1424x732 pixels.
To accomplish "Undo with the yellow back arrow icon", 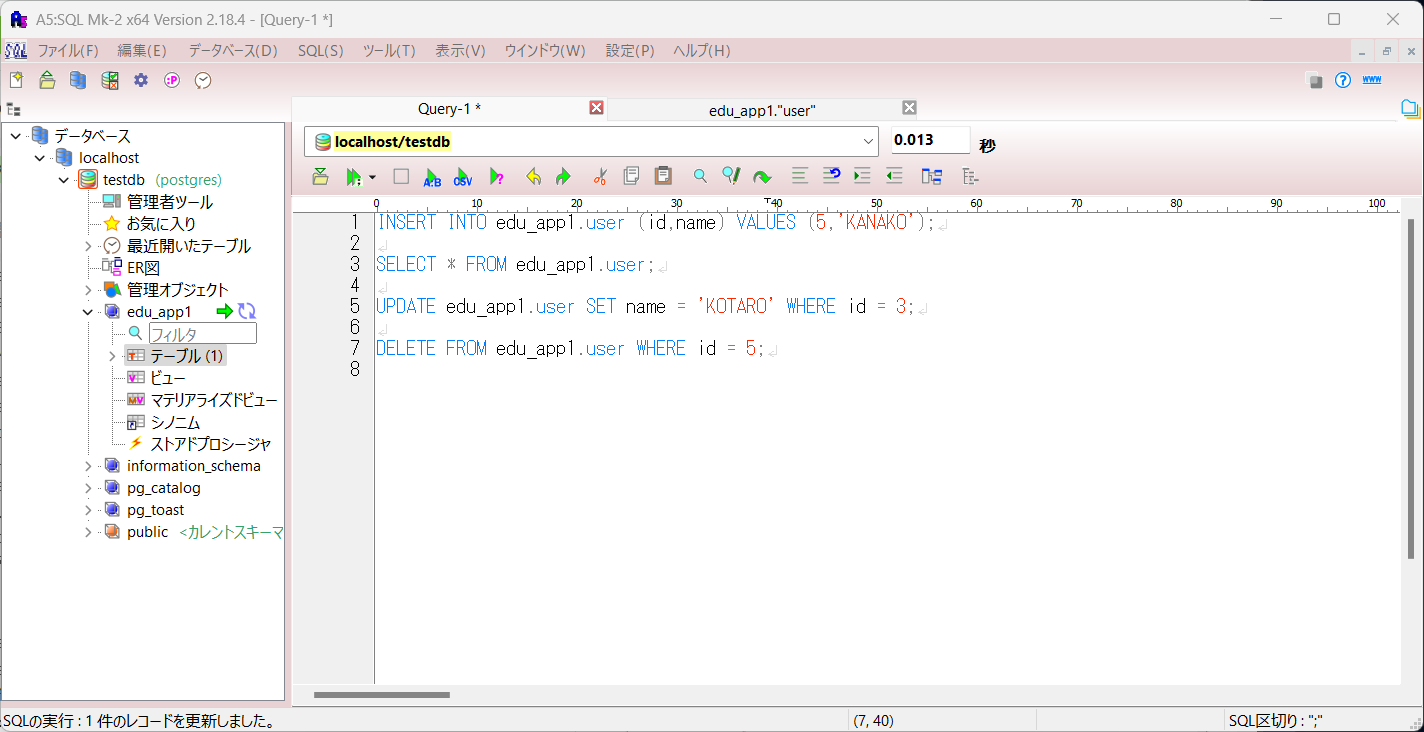I will tap(534, 176).
